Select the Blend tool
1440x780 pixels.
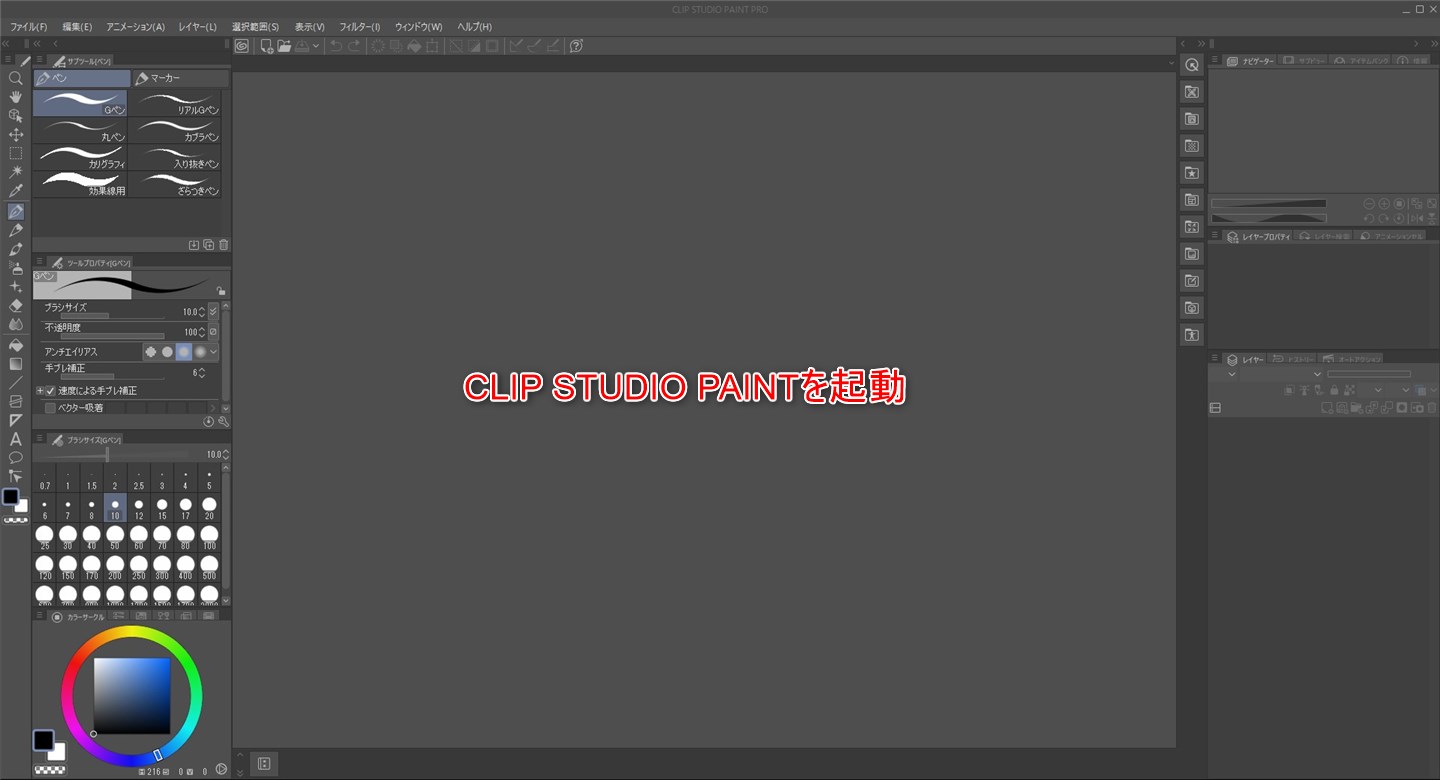point(15,325)
